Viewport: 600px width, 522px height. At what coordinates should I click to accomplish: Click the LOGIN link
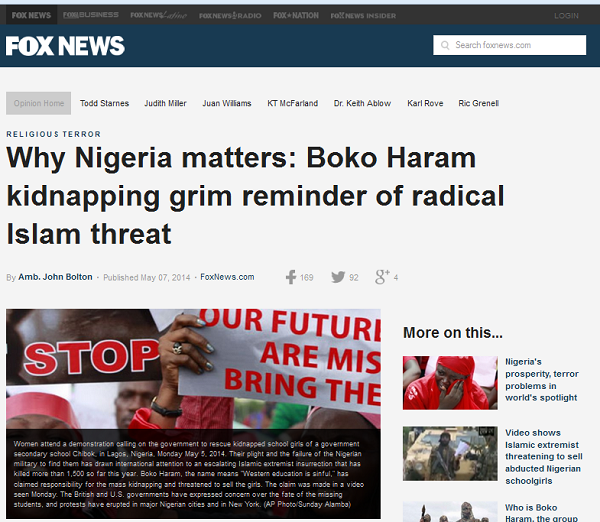pos(566,16)
